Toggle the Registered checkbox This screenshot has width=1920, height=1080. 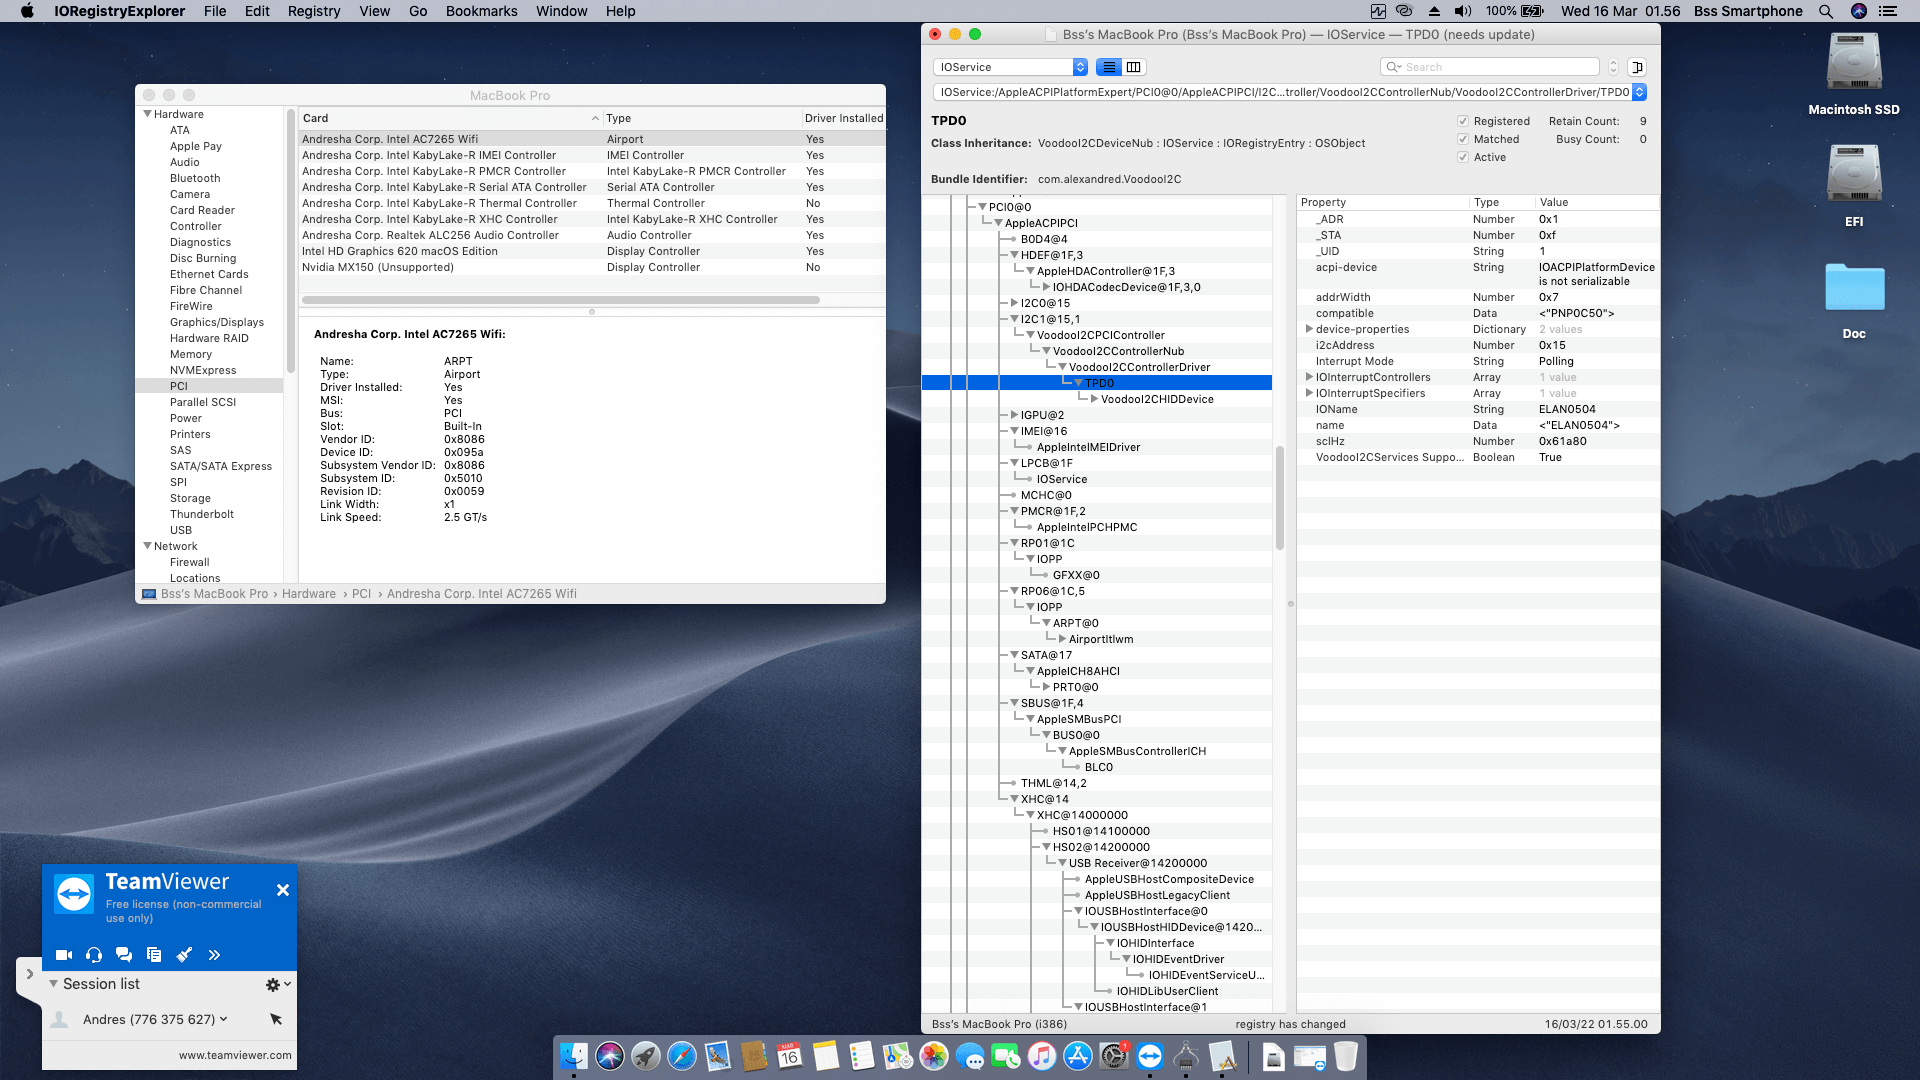click(x=1463, y=121)
